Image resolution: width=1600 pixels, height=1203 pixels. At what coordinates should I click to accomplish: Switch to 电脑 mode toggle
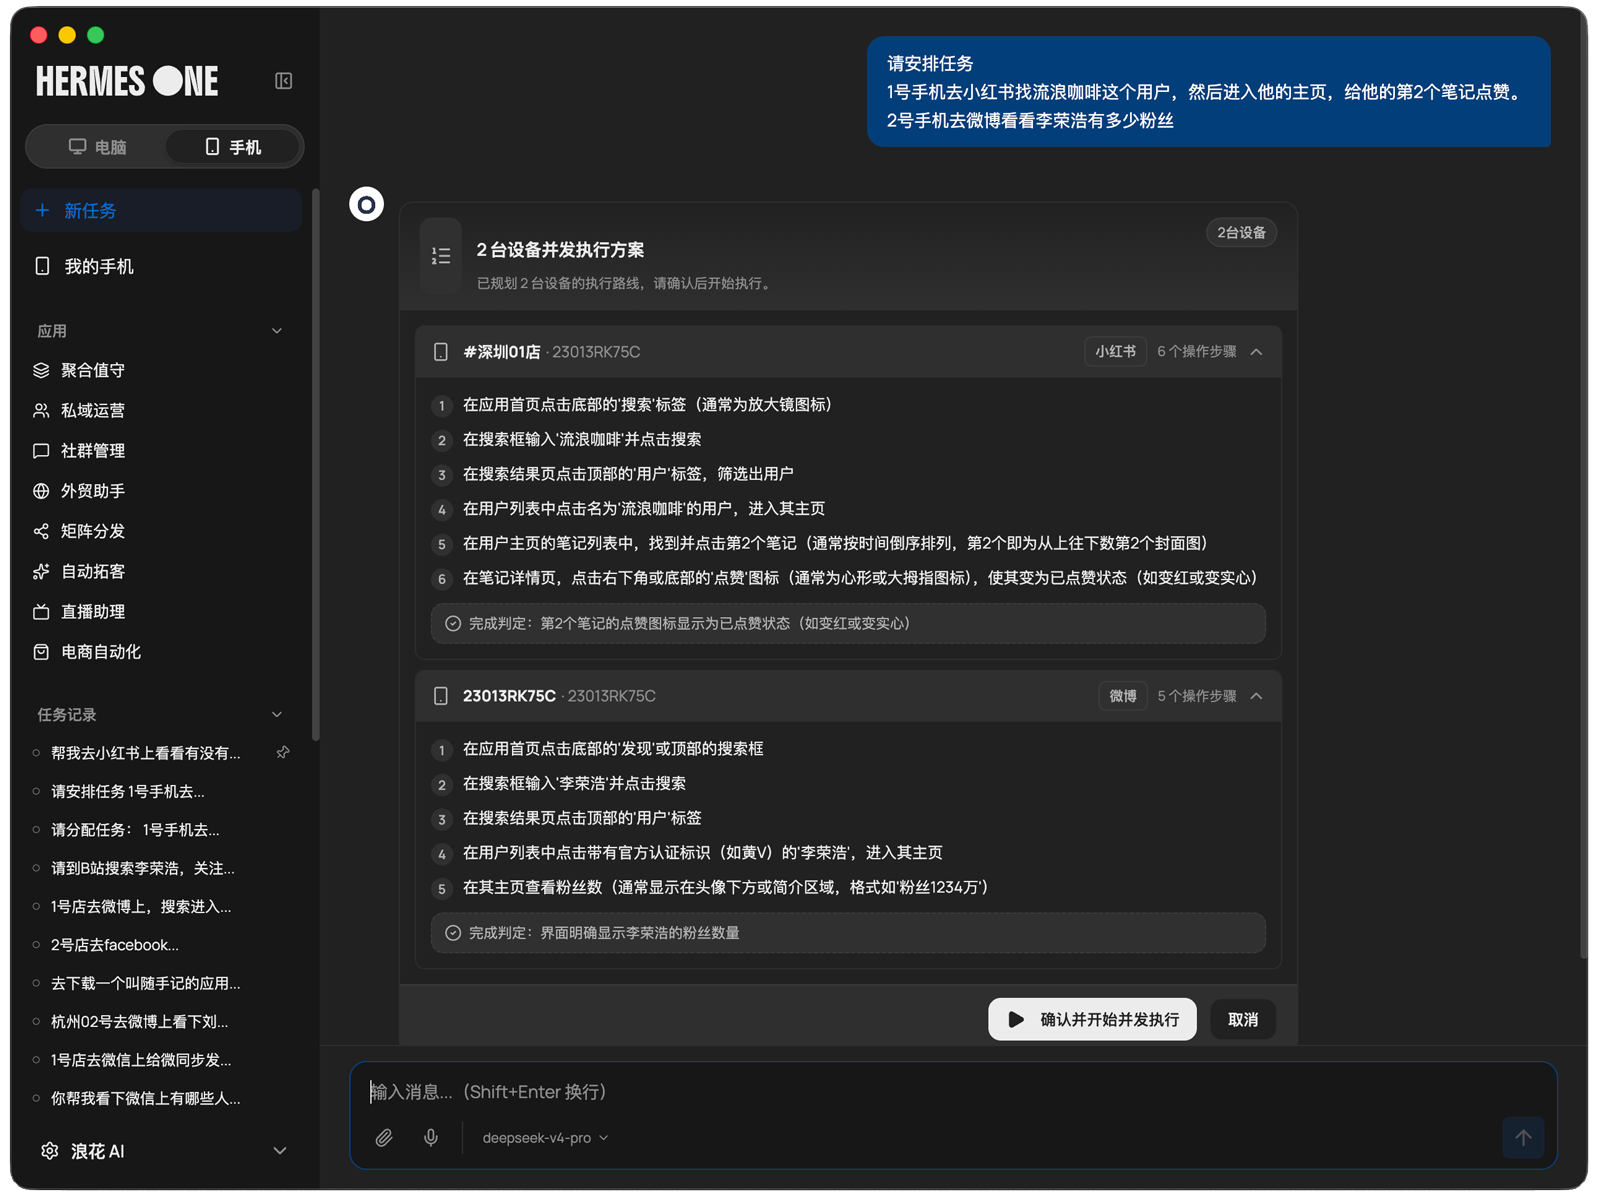coord(98,147)
